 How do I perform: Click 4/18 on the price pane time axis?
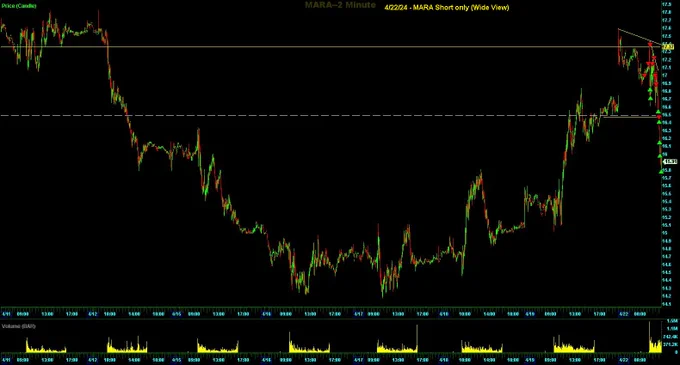(x=444, y=314)
